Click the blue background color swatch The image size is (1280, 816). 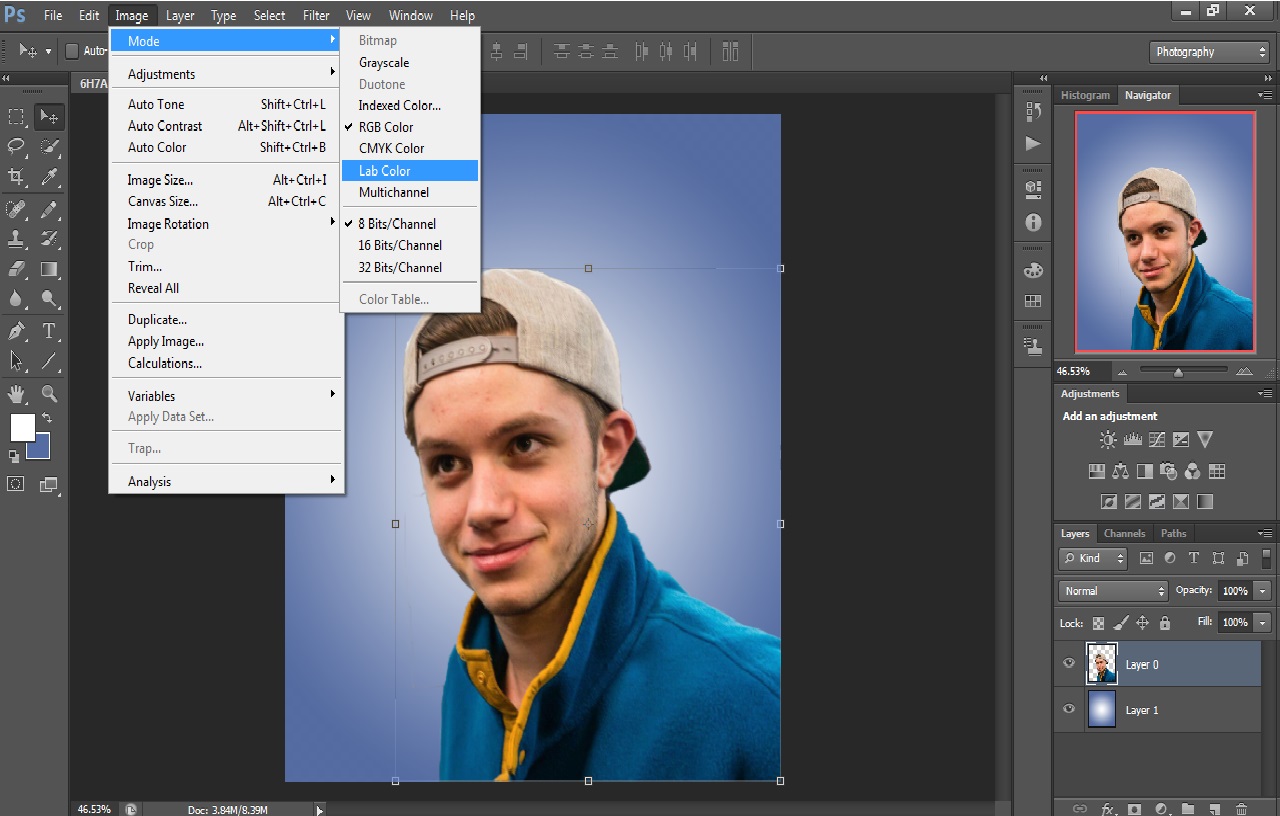pos(40,449)
